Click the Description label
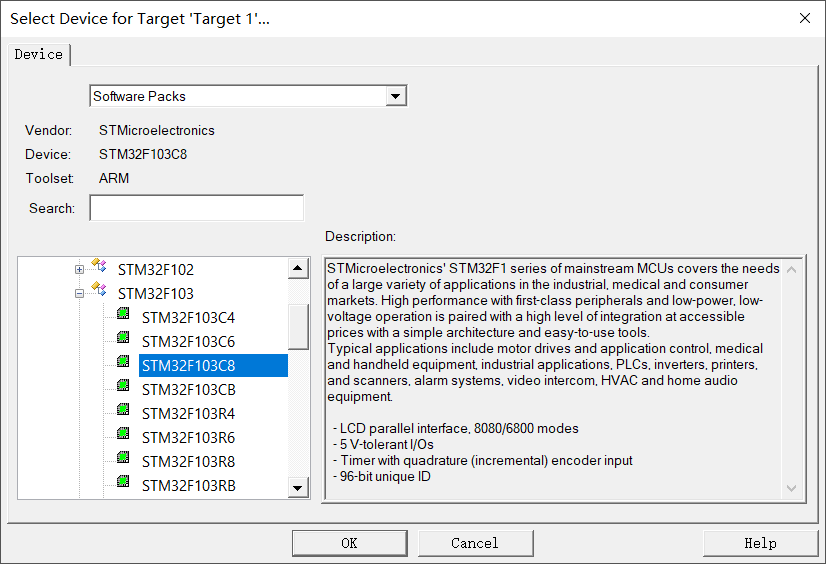The image size is (826, 564). pyautogui.click(x=360, y=236)
